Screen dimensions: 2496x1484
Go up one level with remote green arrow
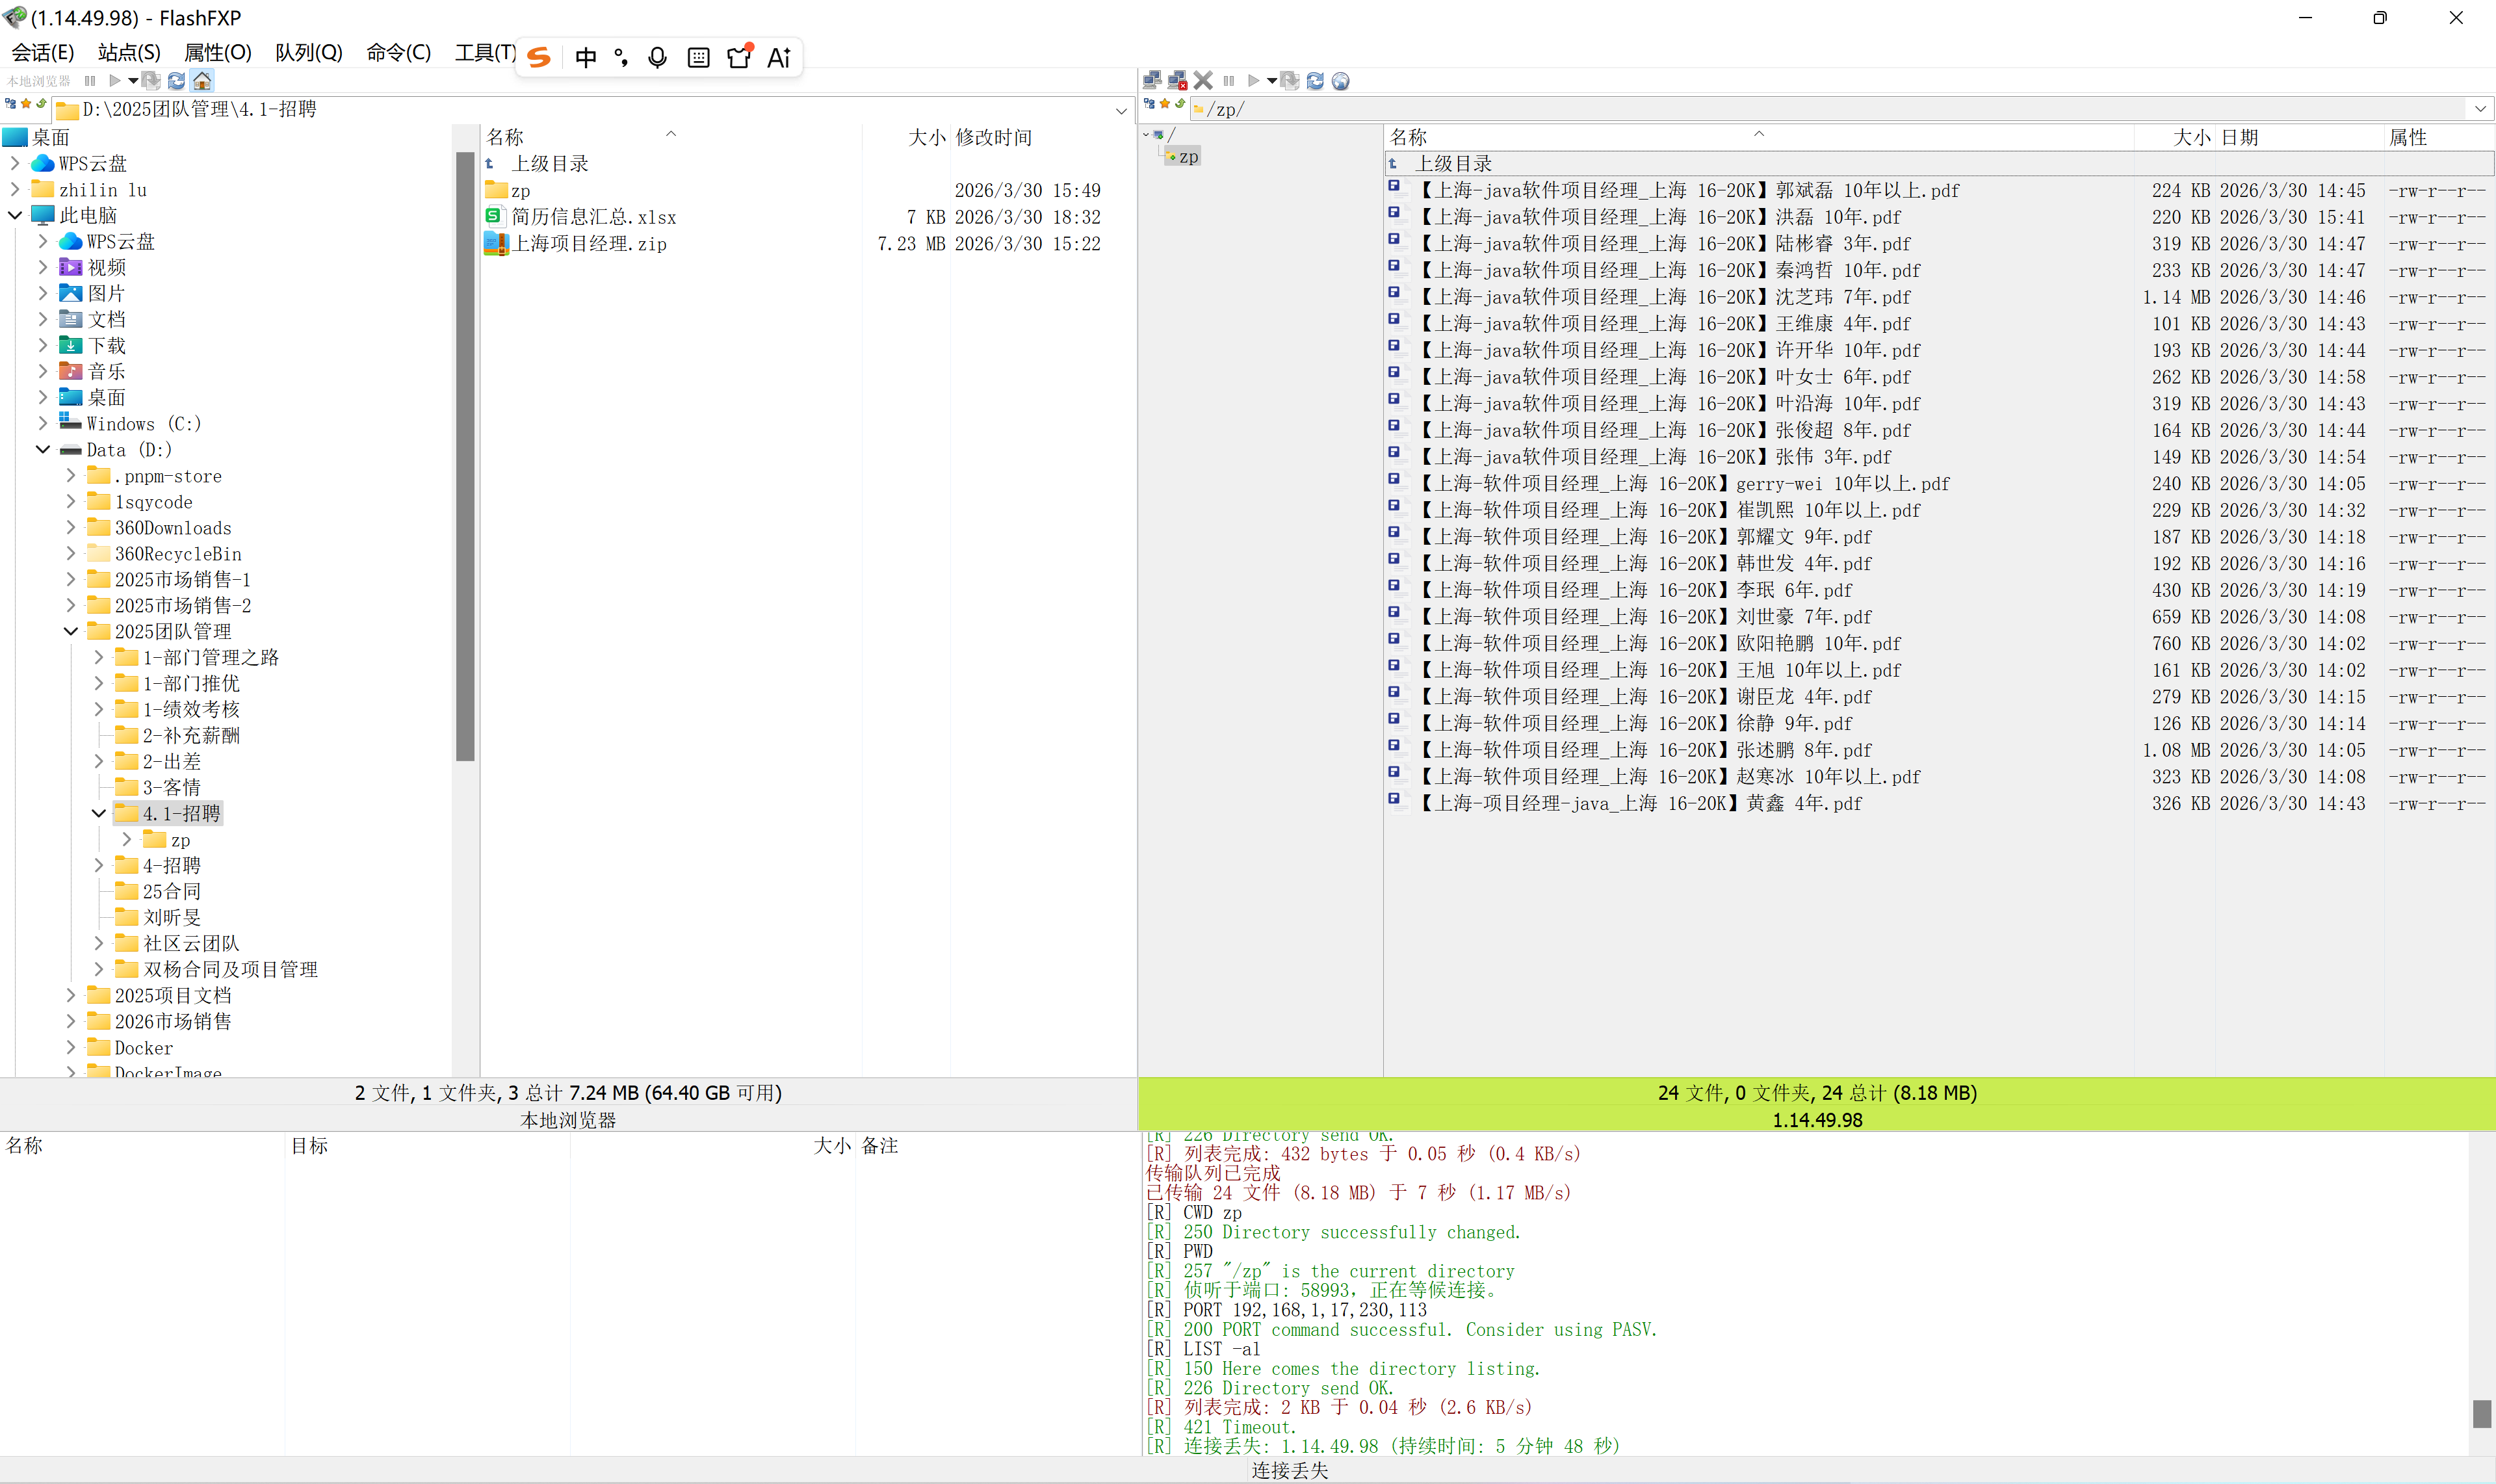[x=1180, y=103]
